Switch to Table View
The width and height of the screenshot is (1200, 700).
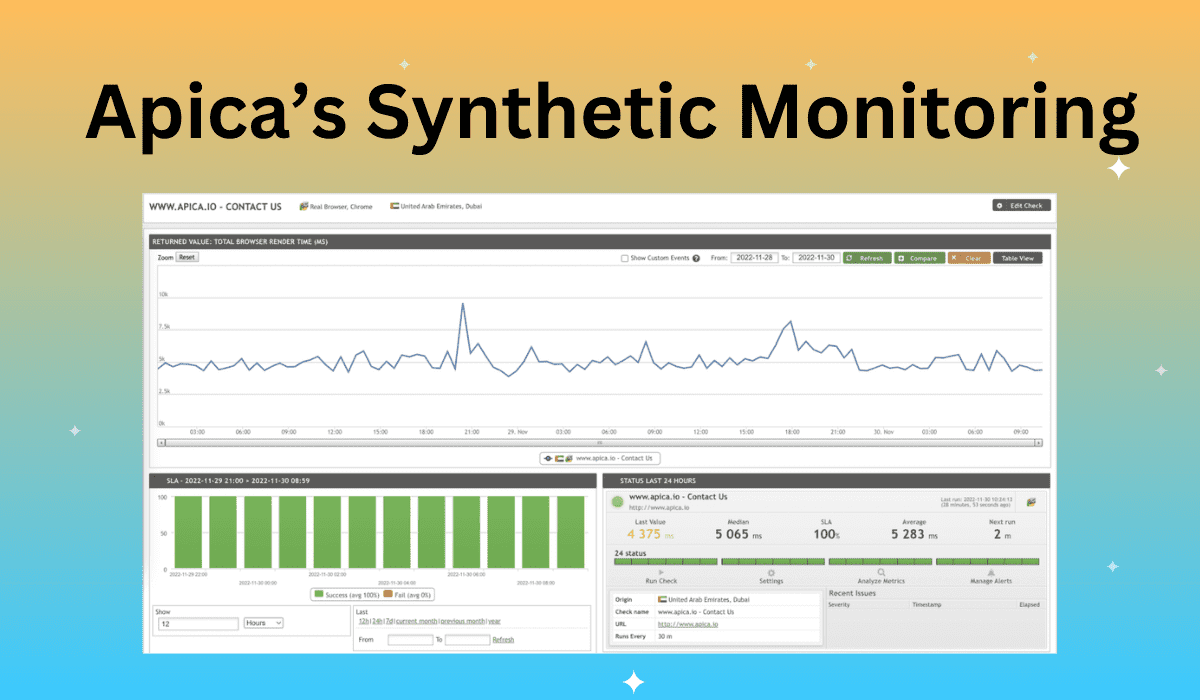tap(1017, 258)
